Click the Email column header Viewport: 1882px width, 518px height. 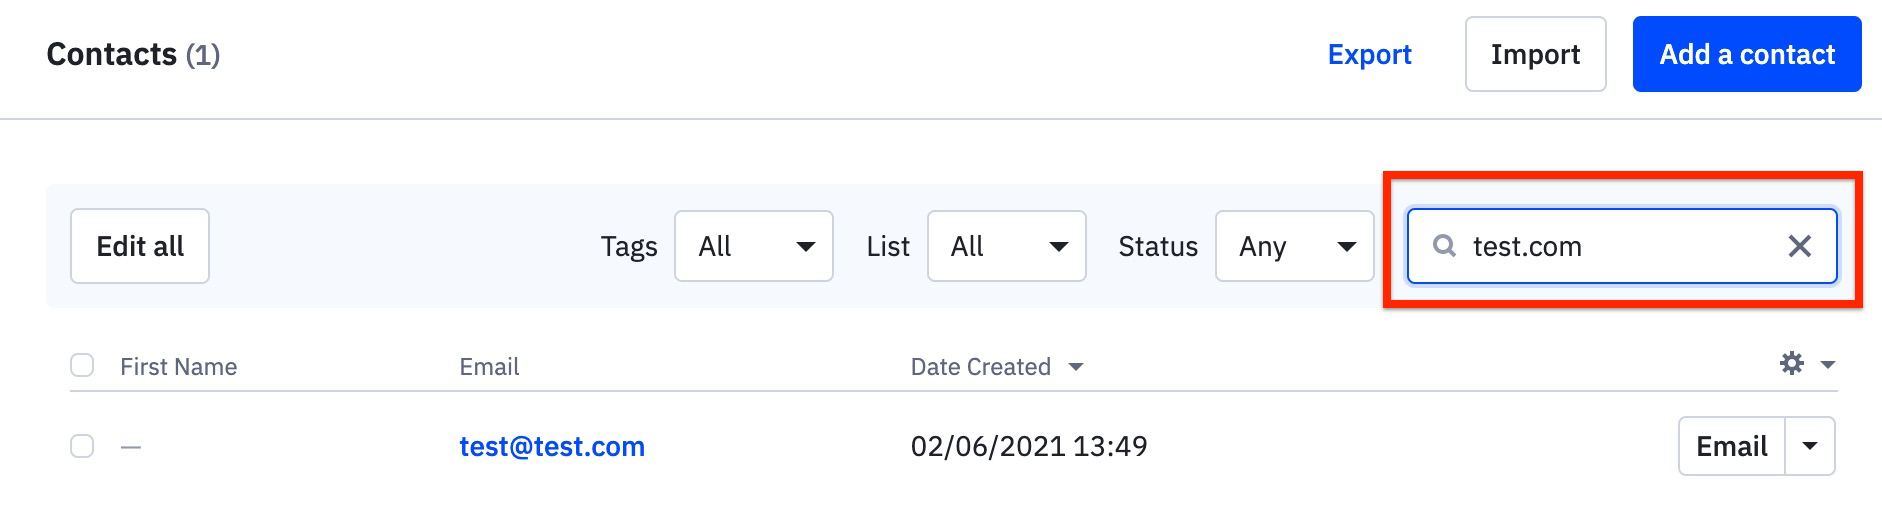[x=489, y=367]
